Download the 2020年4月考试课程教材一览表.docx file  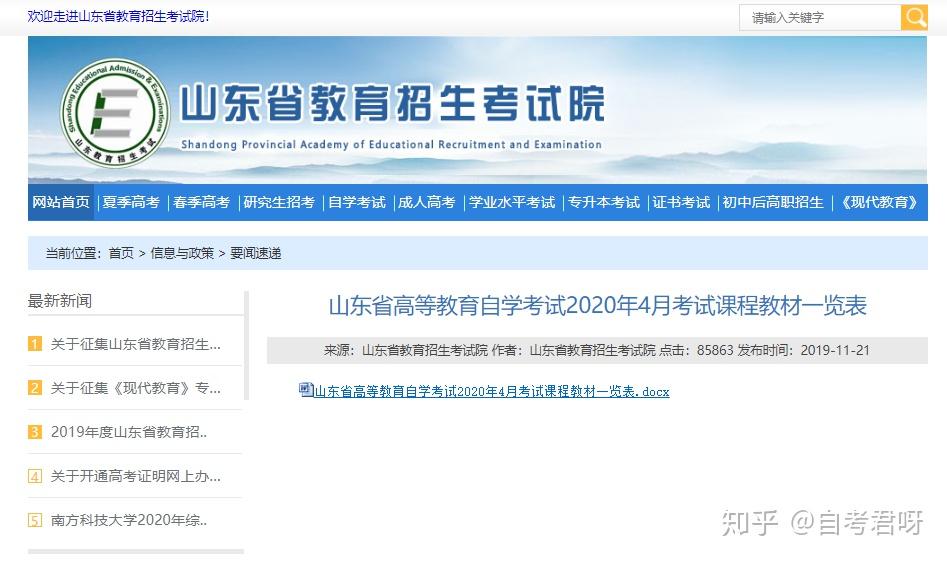tap(492, 391)
